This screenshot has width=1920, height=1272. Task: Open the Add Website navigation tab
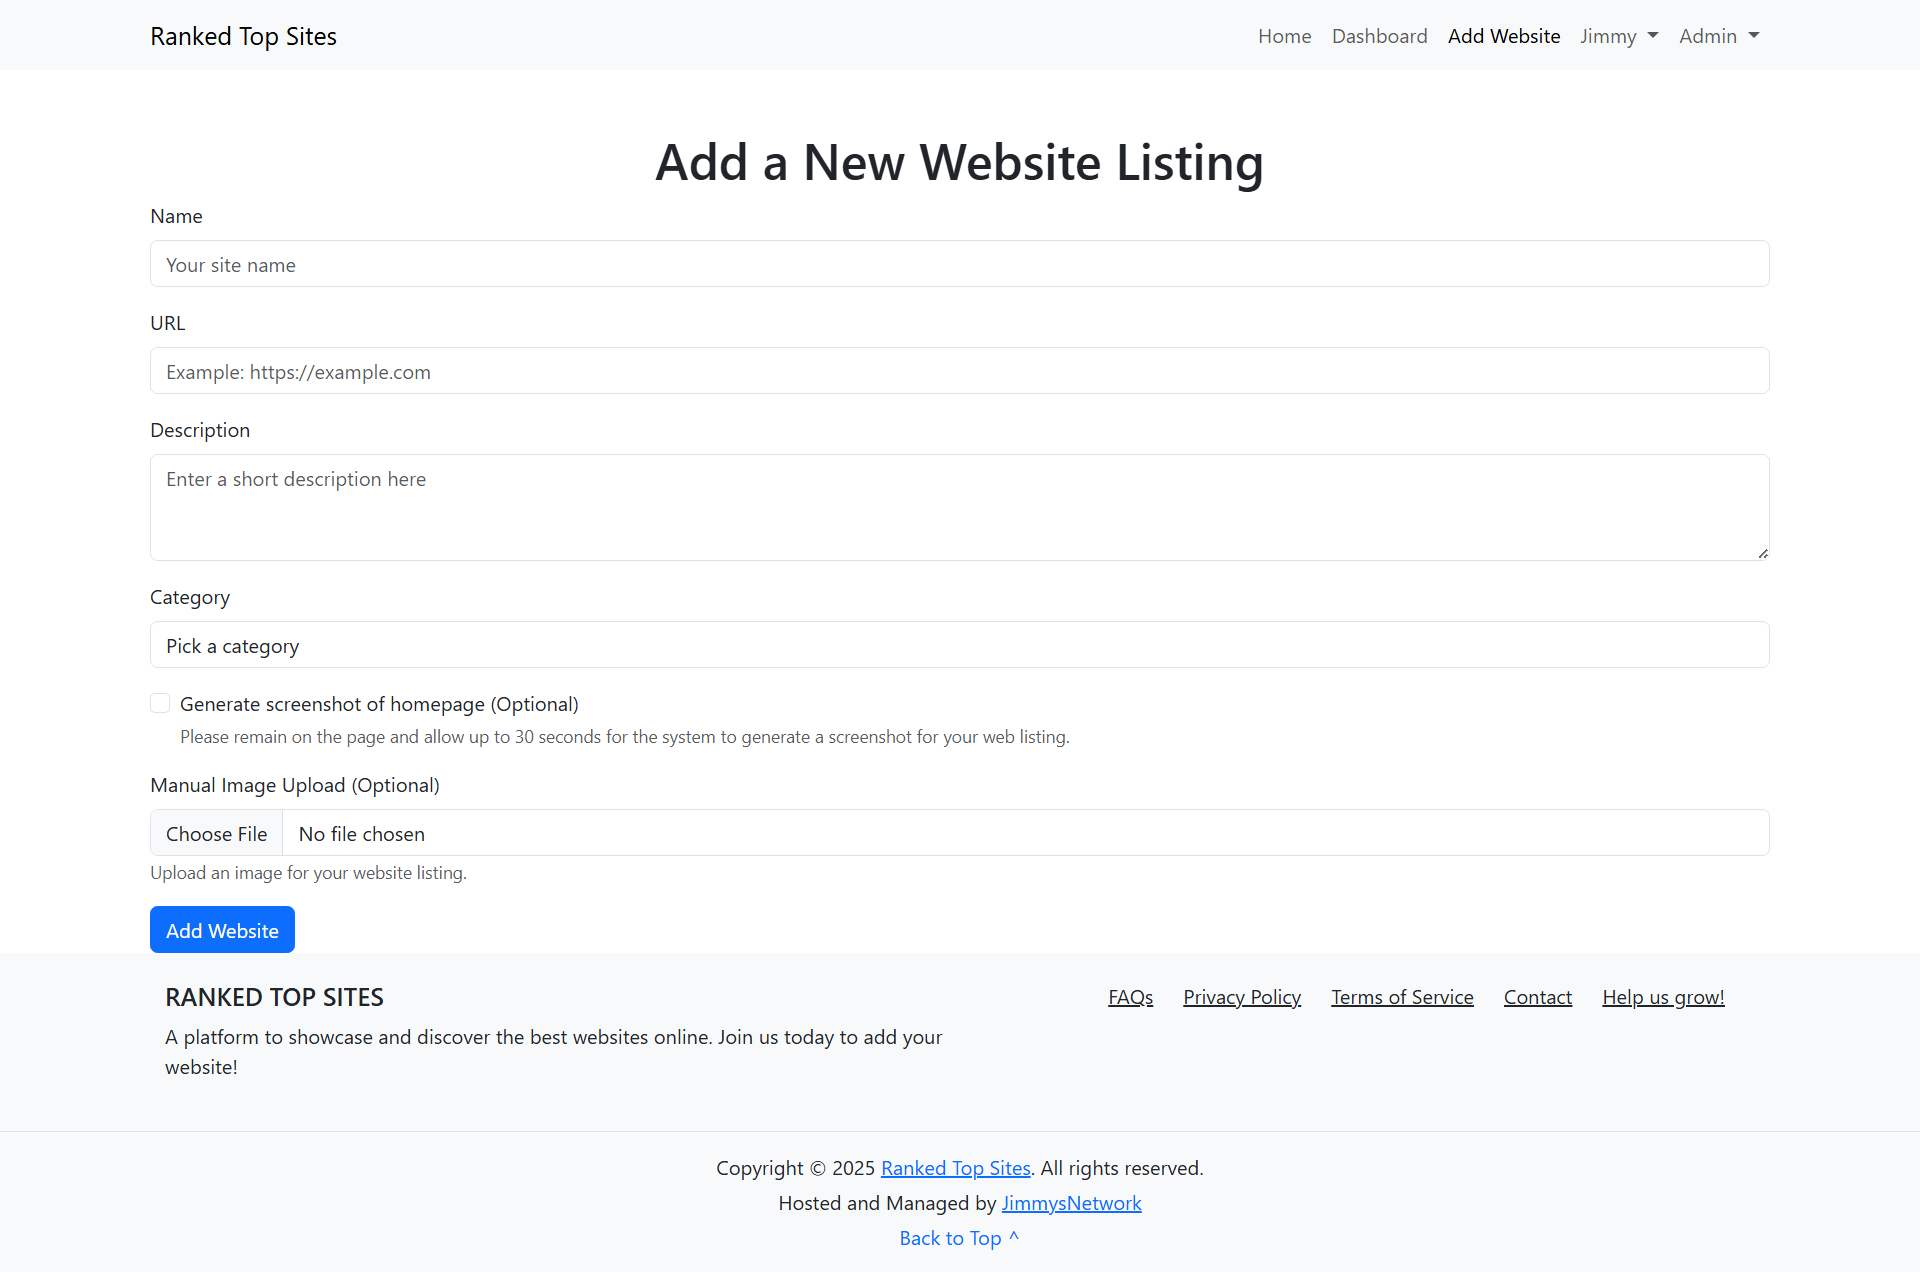click(1503, 36)
